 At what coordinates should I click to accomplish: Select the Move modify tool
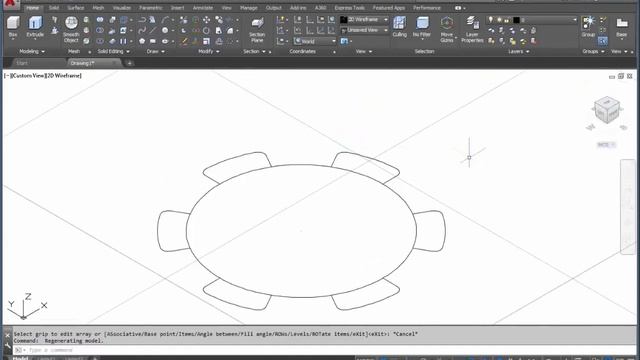point(207,20)
